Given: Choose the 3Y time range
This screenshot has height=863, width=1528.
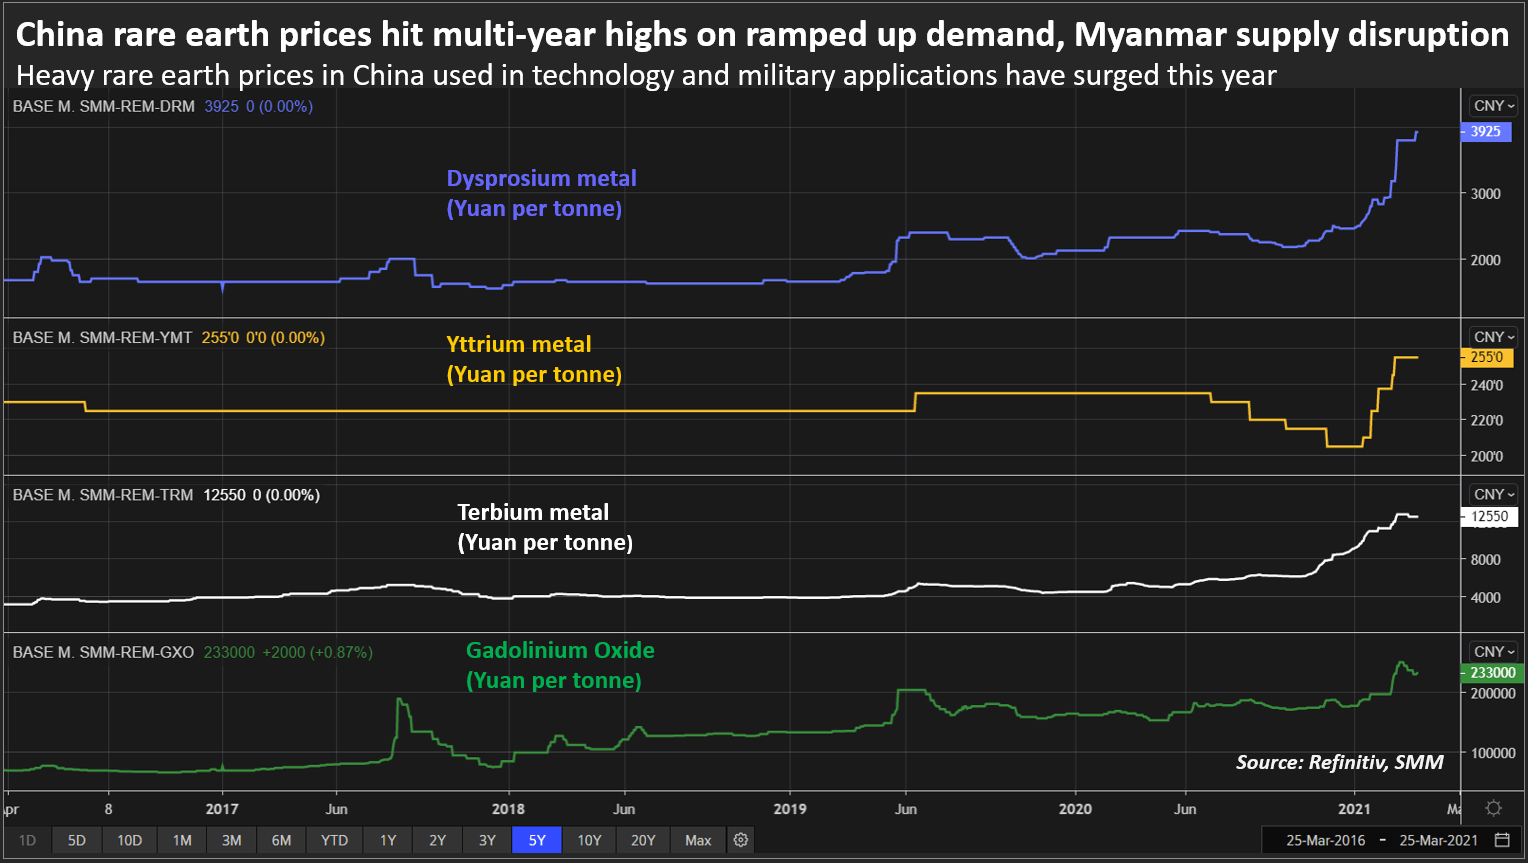Looking at the screenshot, I should 487,840.
